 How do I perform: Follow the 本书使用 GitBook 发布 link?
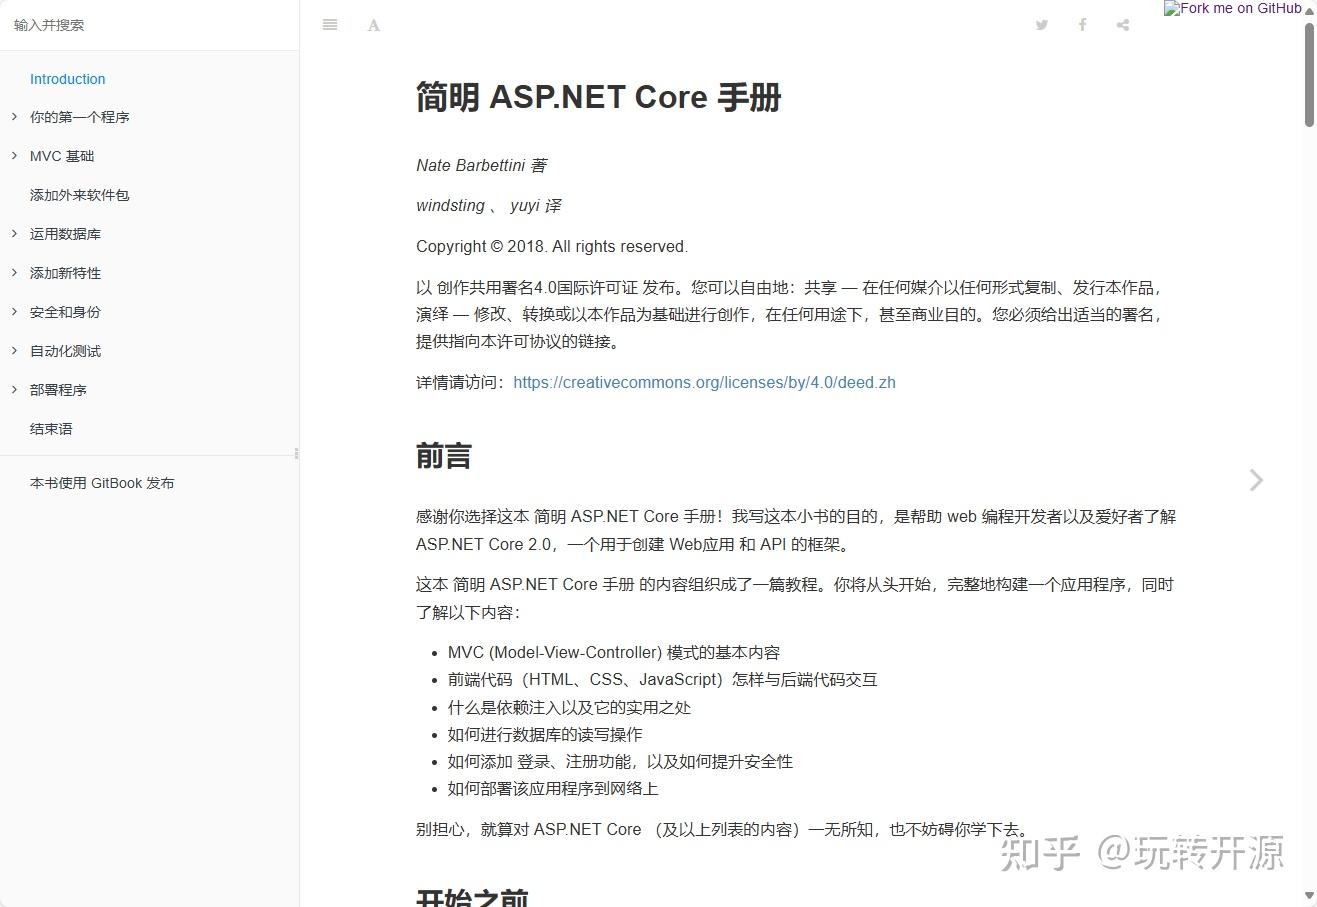coord(102,483)
